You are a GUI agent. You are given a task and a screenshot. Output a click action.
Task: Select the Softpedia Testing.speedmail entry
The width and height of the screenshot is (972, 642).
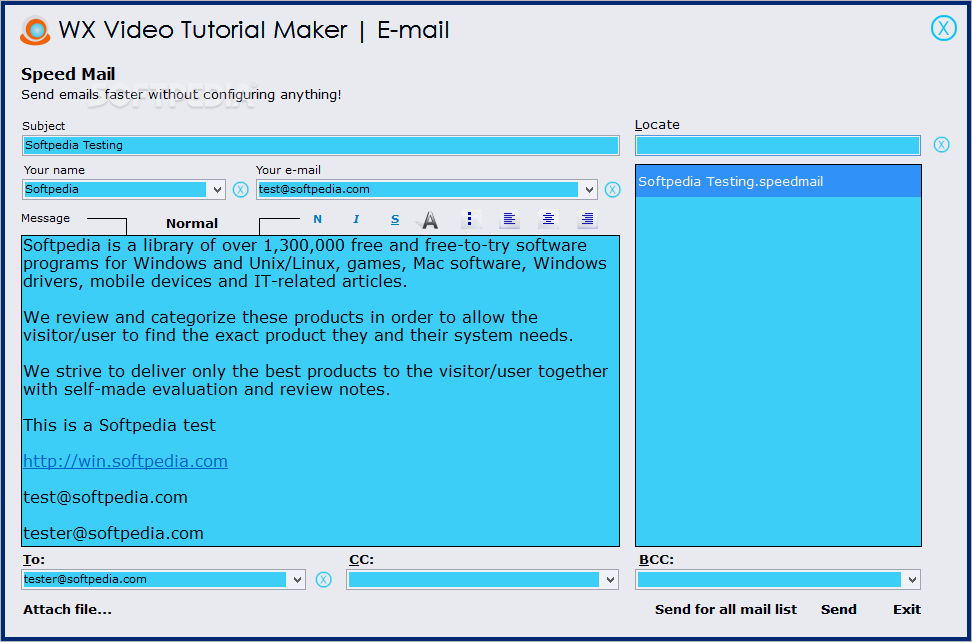click(778, 182)
